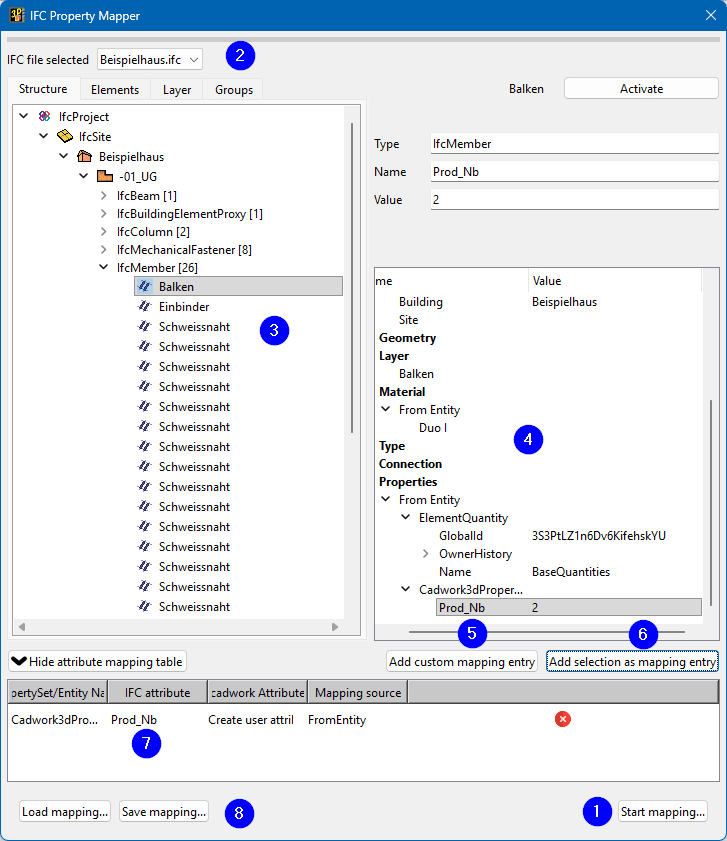Switch to the Elements tab
This screenshot has width=727, height=841.
point(115,90)
